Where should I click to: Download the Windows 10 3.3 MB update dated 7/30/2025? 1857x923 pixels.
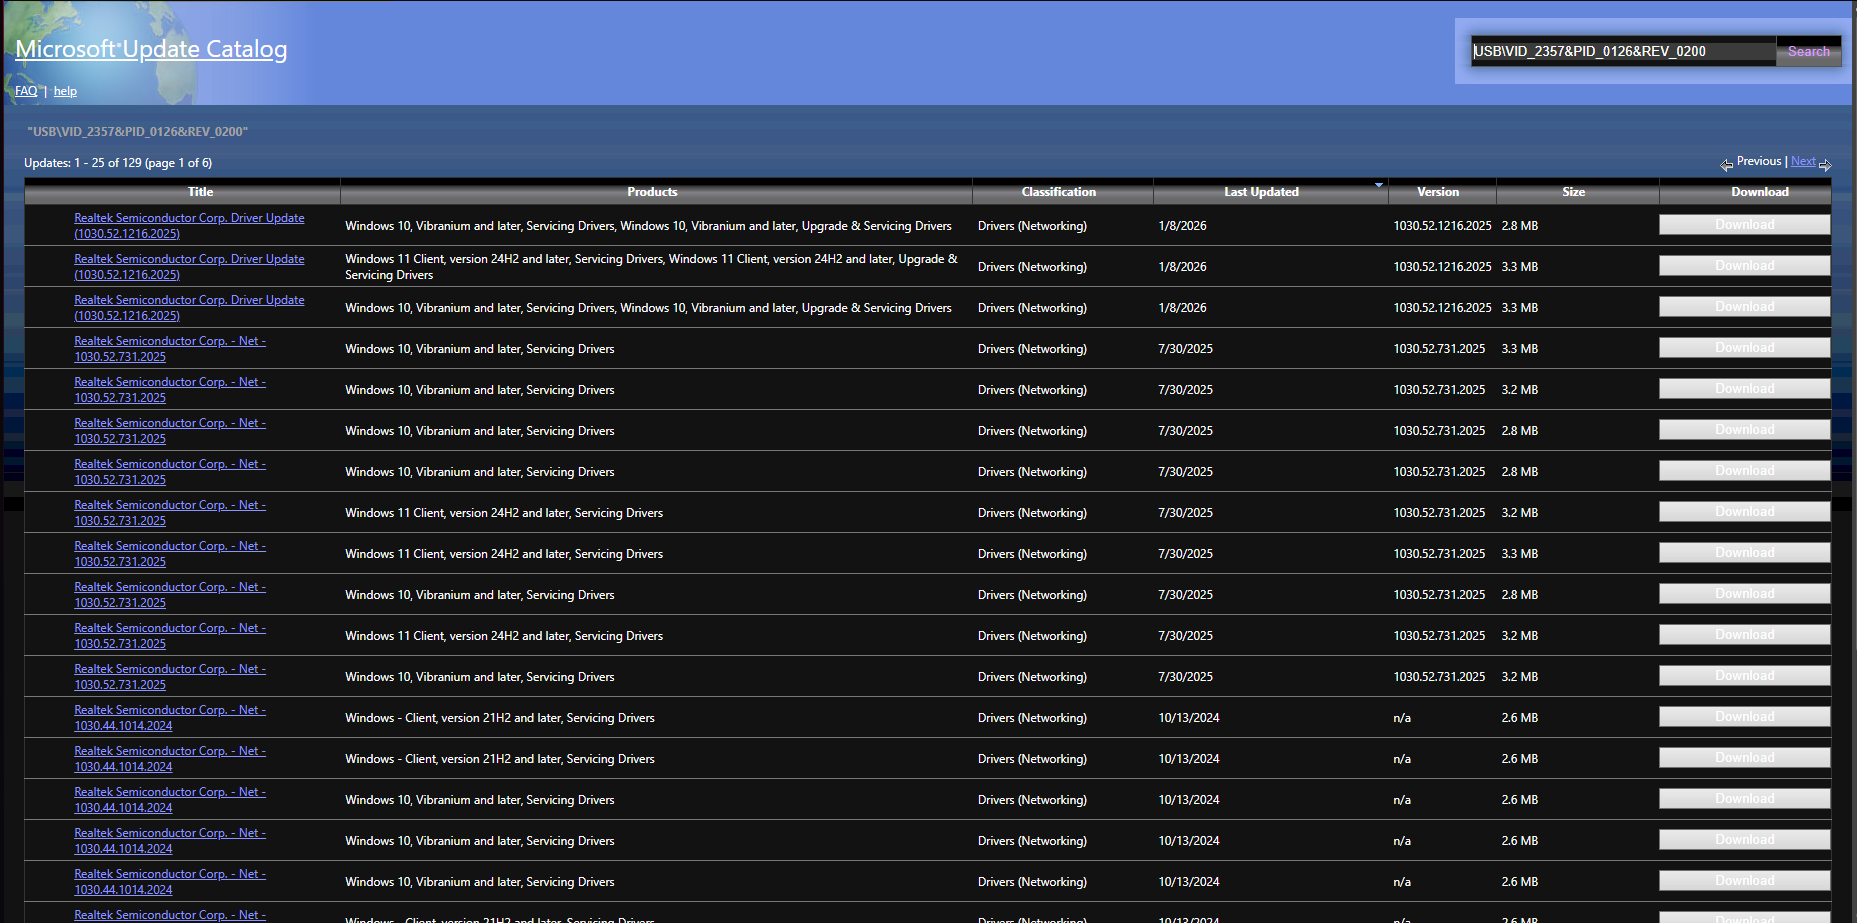pyautogui.click(x=1744, y=348)
